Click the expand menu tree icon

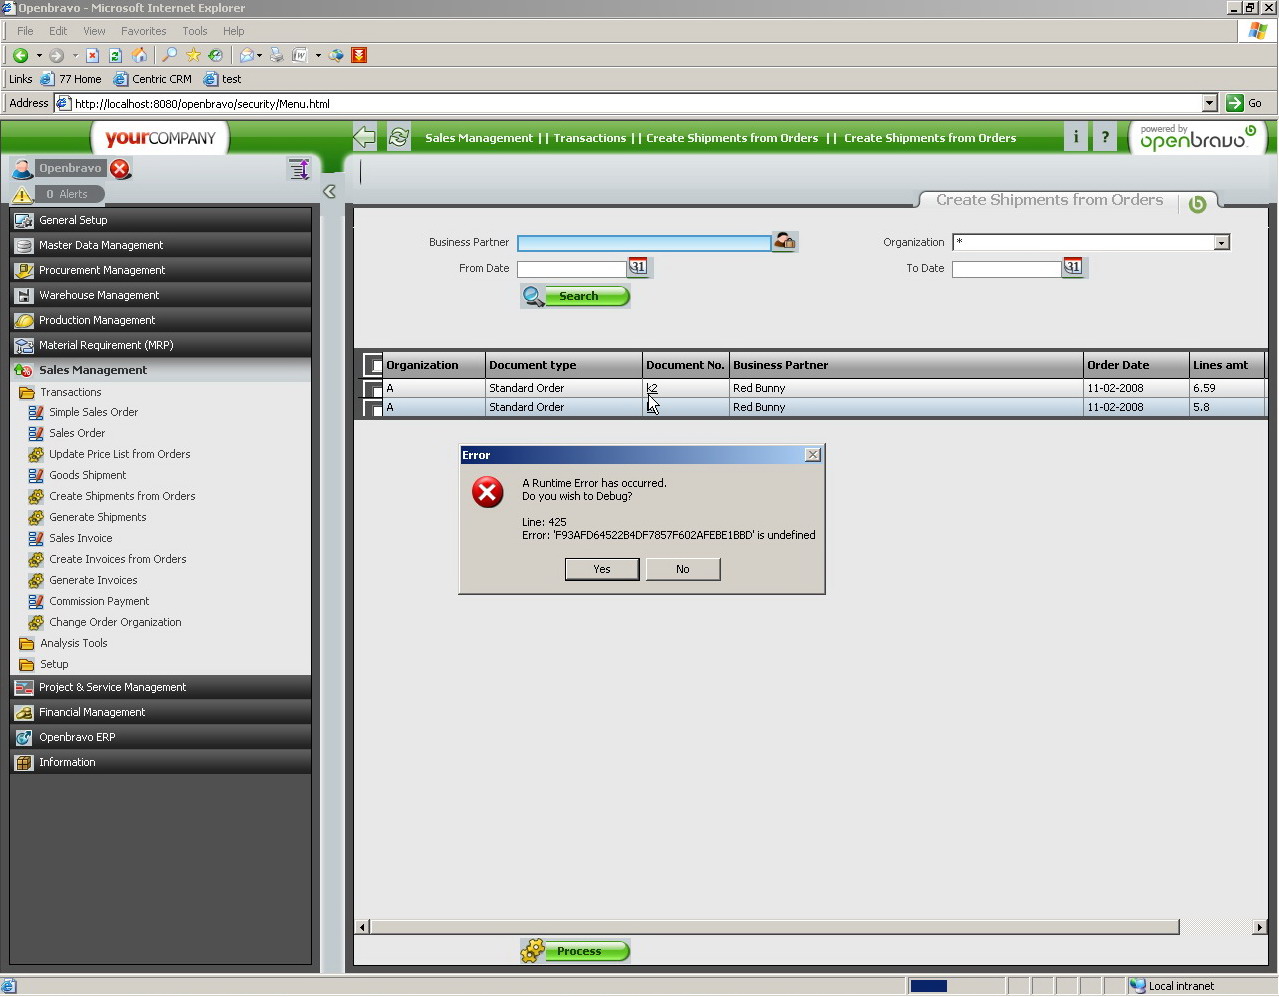(298, 169)
